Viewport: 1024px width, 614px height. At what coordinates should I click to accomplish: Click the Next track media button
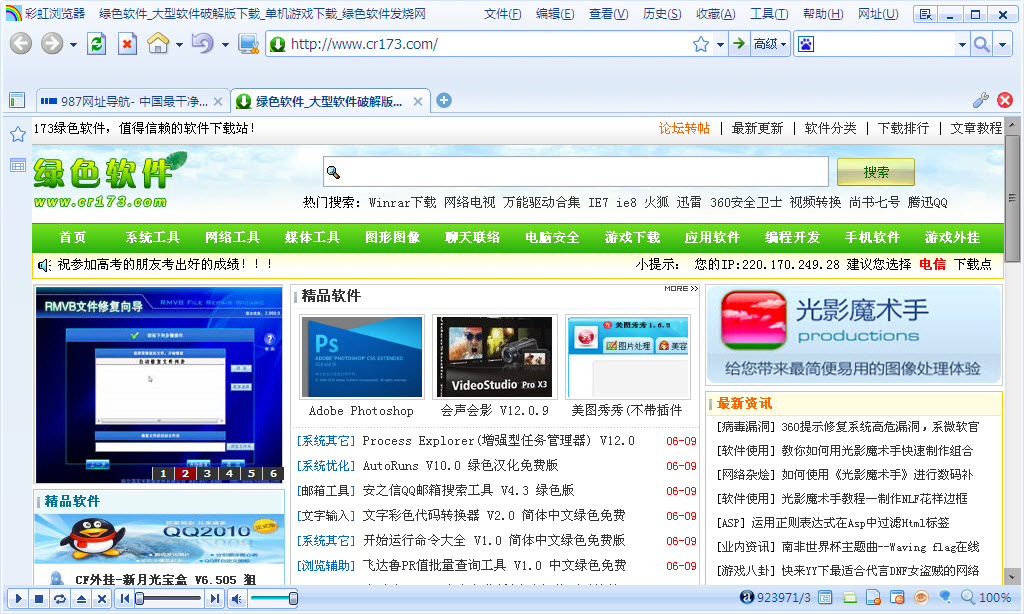pyautogui.click(x=214, y=598)
